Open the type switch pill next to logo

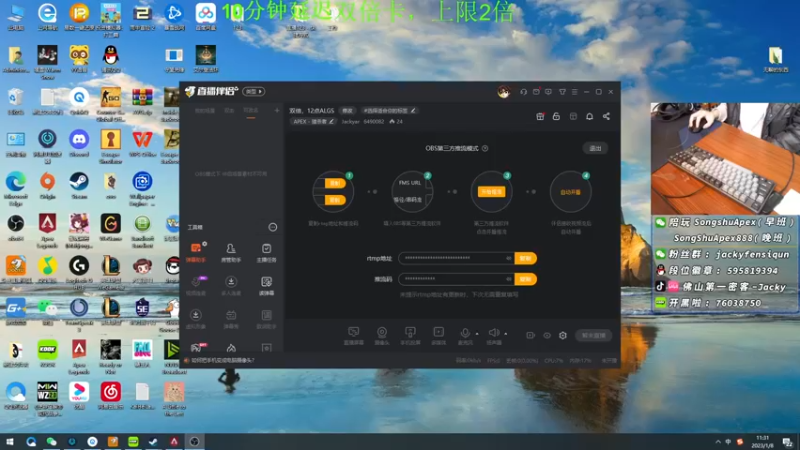point(254,91)
